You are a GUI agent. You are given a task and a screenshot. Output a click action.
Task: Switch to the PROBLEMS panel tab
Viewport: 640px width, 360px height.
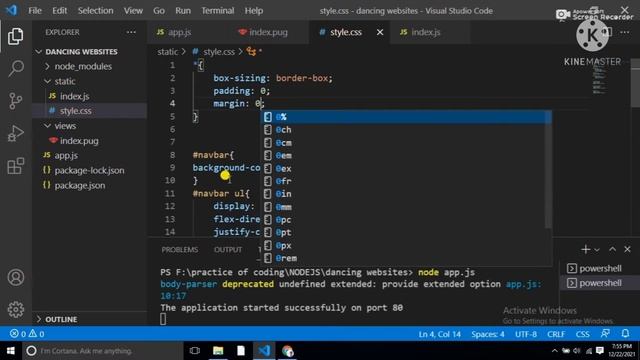click(x=180, y=250)
